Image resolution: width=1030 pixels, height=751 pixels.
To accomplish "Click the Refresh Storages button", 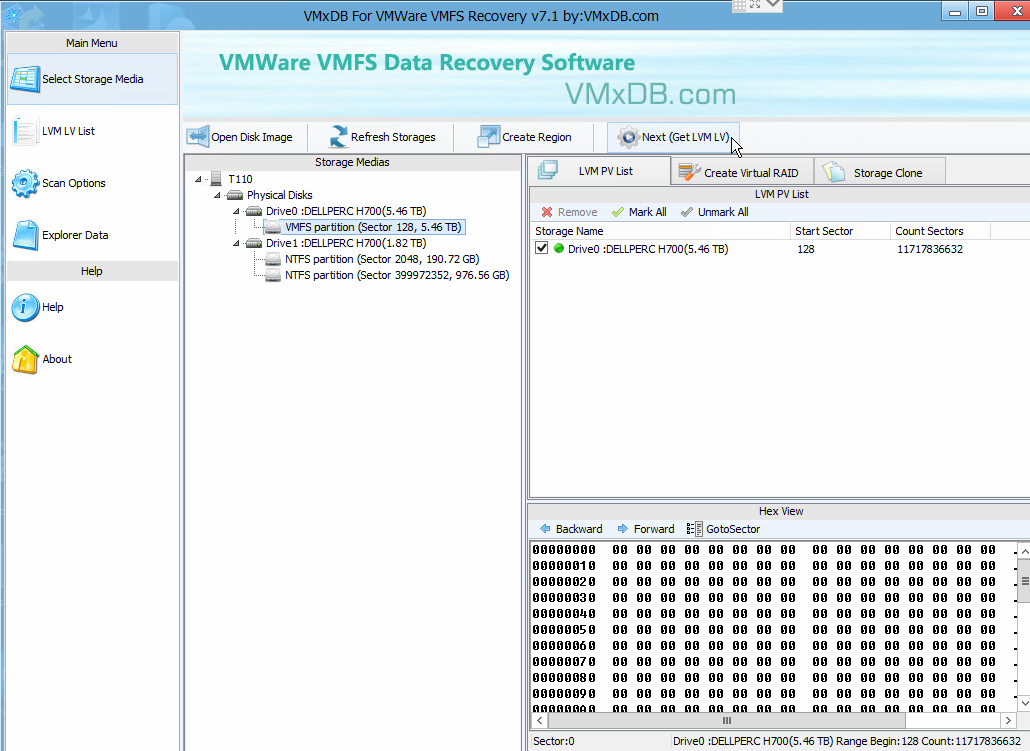I will (382, 137).
